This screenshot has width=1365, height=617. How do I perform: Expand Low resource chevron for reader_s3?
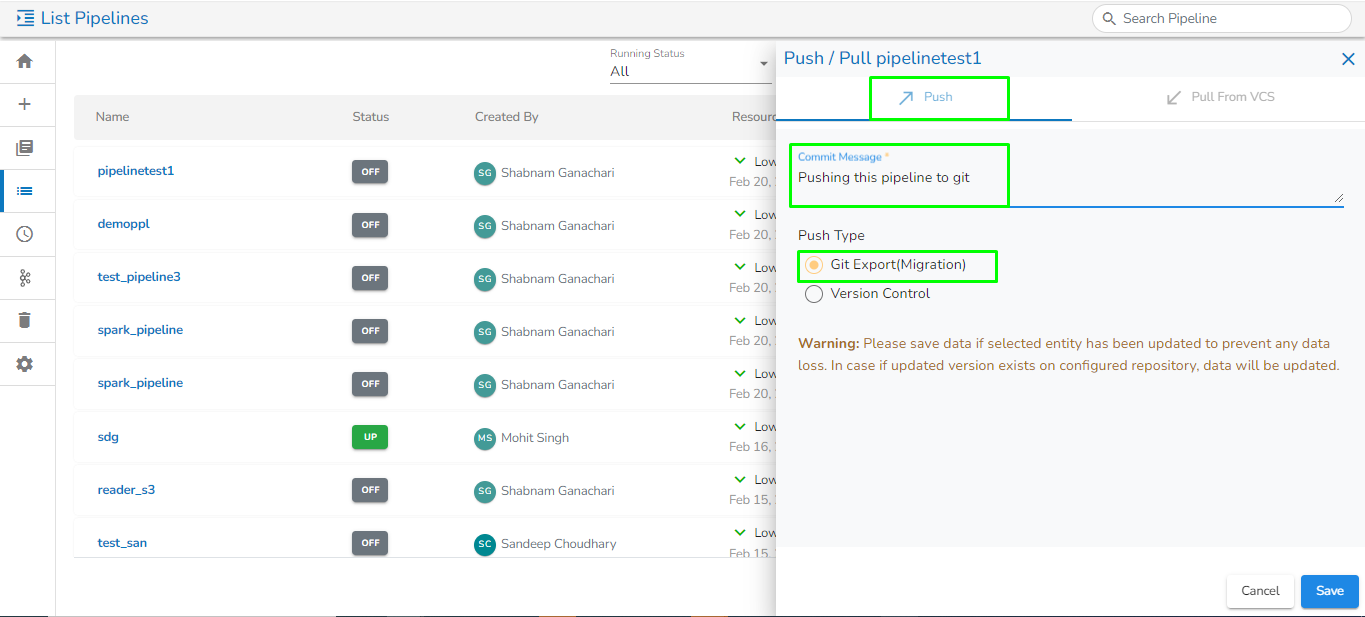pyautogui.click(x=740, y=479)
